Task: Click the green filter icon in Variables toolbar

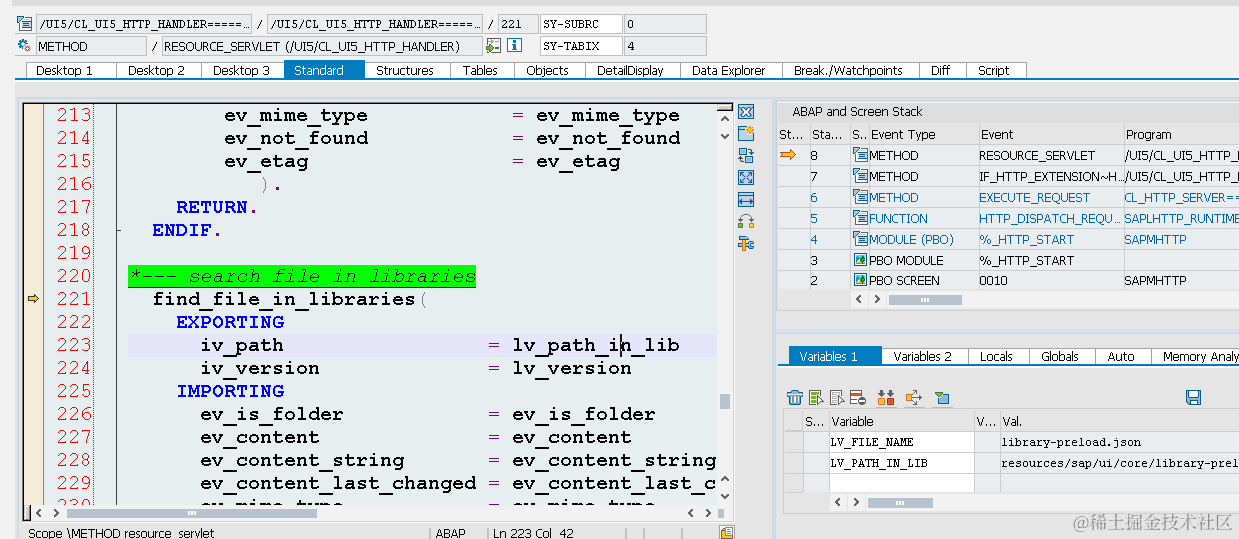Action: pyautogui.click(x=942, y=398)
